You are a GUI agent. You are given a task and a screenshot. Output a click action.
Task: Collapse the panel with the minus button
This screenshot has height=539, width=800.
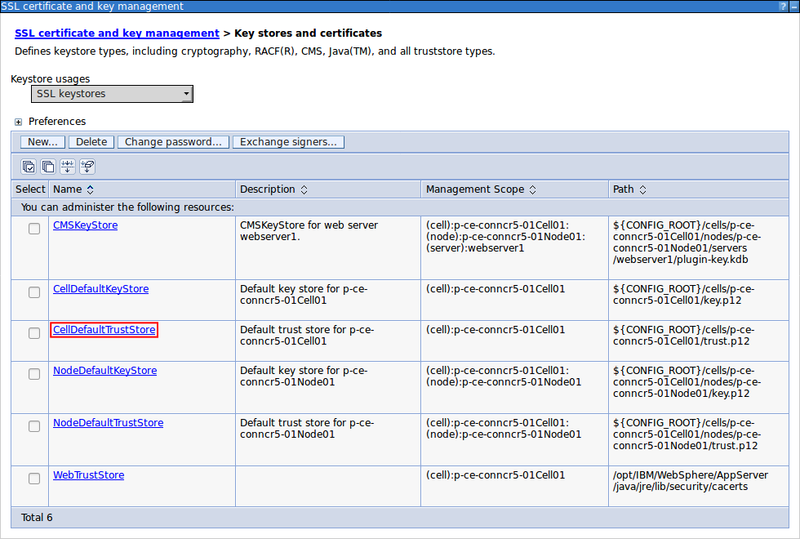(x=793, y=7)
